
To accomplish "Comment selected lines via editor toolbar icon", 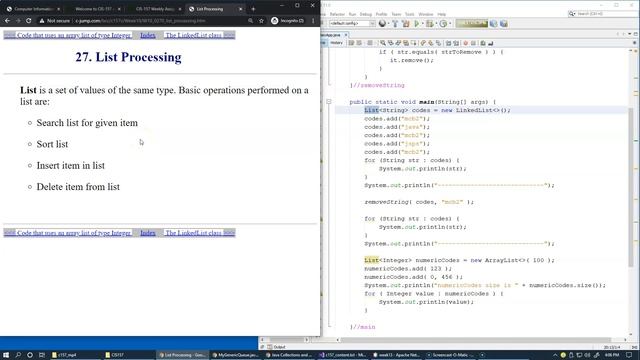I will click(x=483, y=43).
